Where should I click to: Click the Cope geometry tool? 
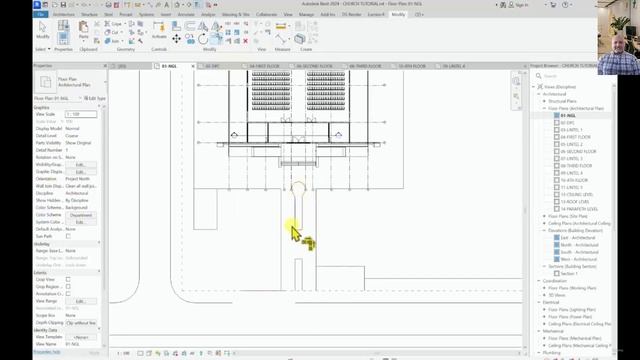(113, 24)
